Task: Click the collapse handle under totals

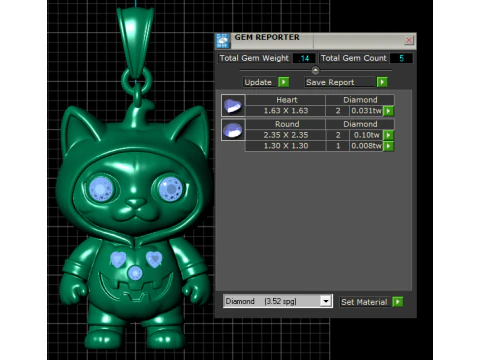Action: [315, 70]
